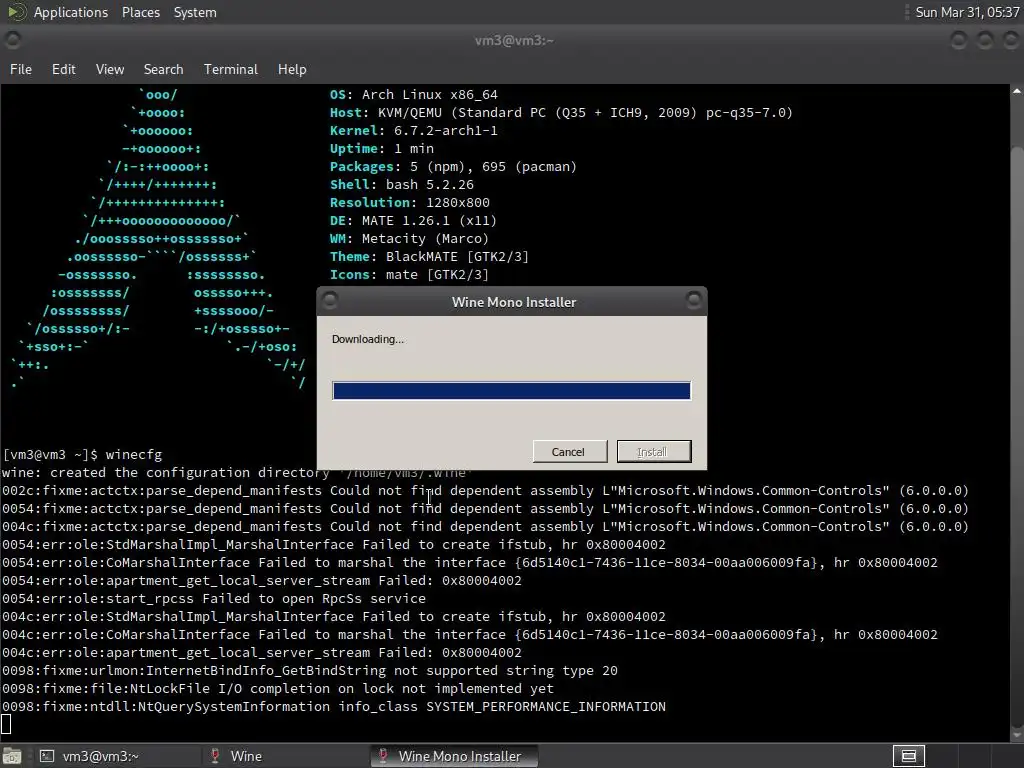Open the Applications menu
The height and width of the screenshot is (768, 1024).
[71, 12]
